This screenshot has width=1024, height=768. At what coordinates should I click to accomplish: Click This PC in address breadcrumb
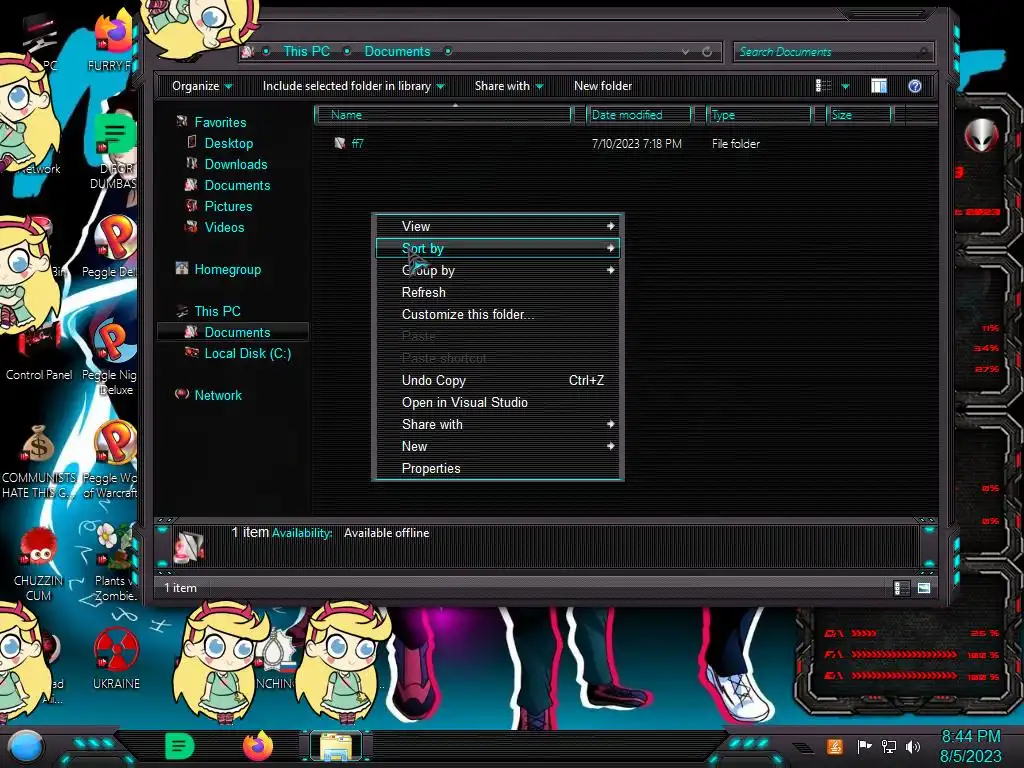[x=306, y=51]
